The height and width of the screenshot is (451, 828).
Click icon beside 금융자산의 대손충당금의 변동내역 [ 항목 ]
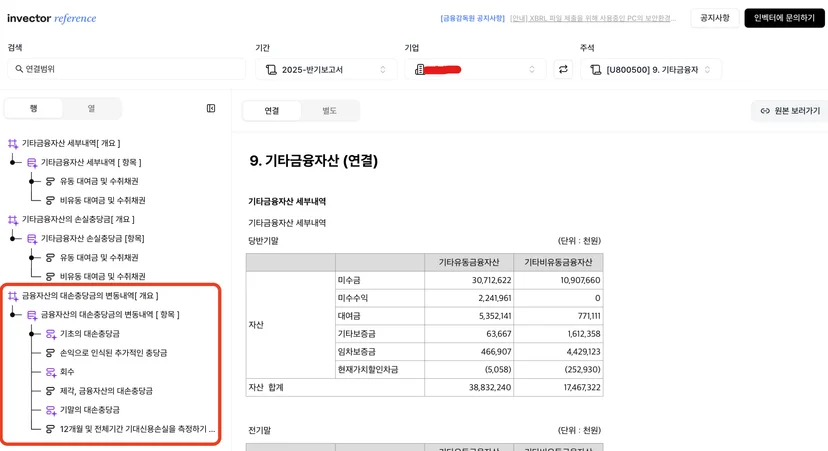coord(32,315)
